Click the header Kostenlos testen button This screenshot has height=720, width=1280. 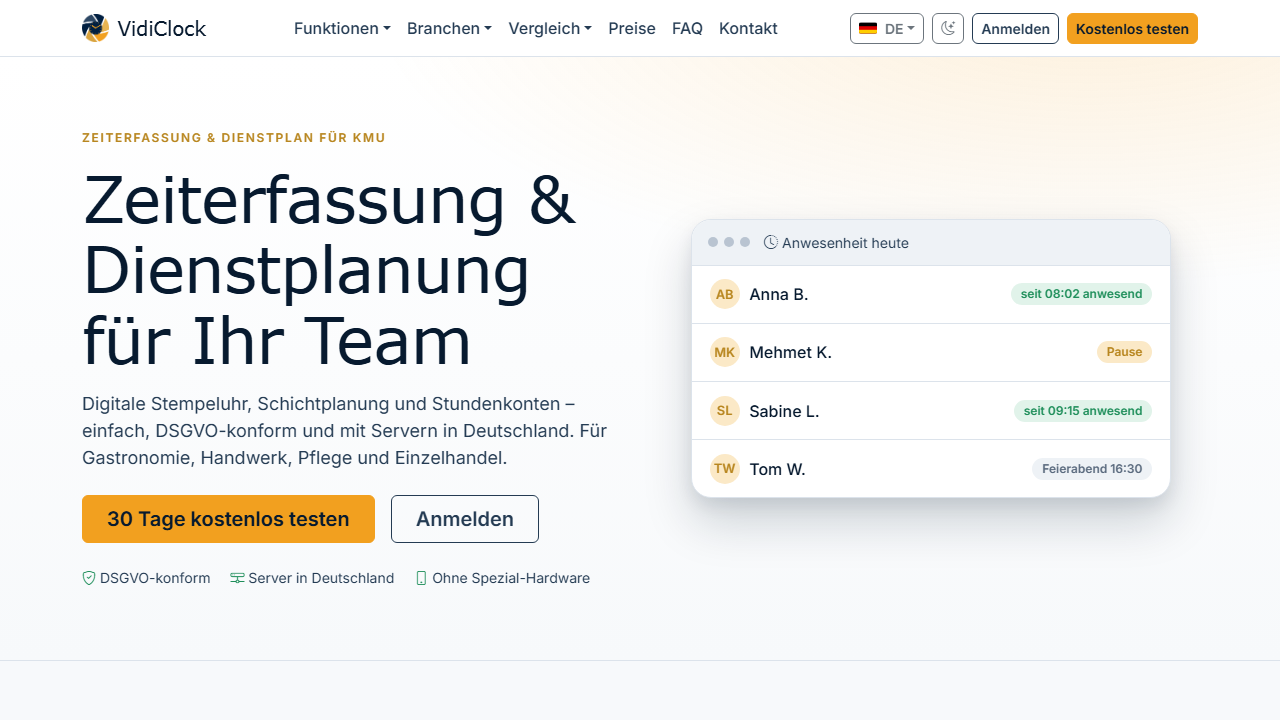[1132, 29]
